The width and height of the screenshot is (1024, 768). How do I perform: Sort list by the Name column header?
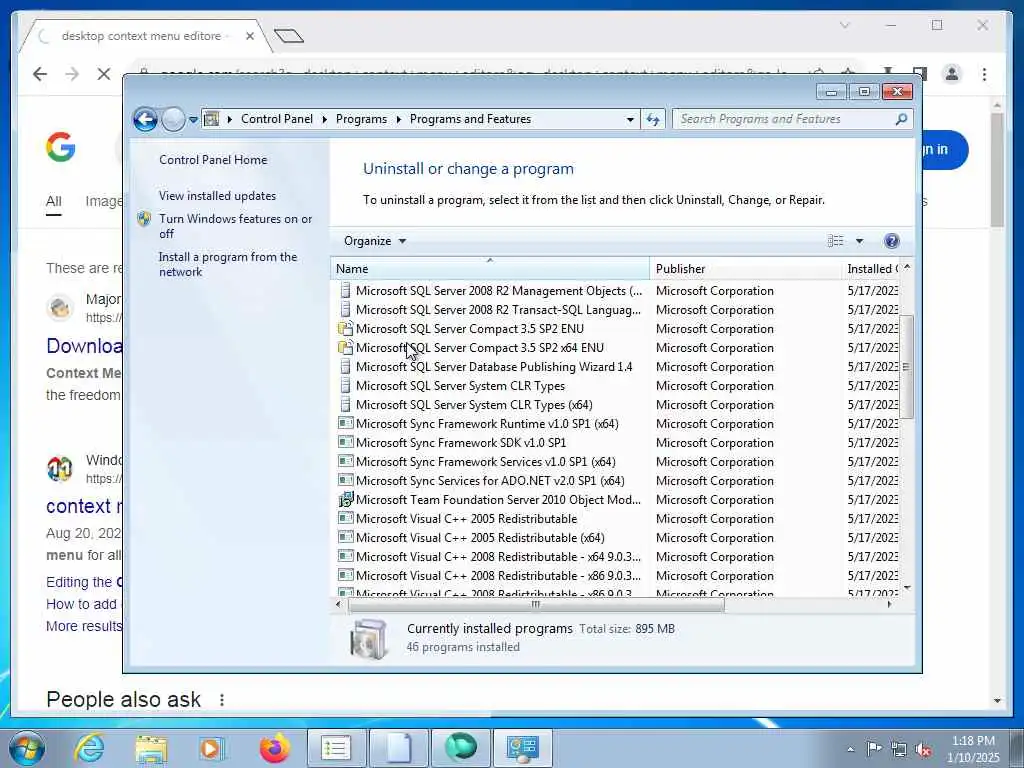[490, 268]
